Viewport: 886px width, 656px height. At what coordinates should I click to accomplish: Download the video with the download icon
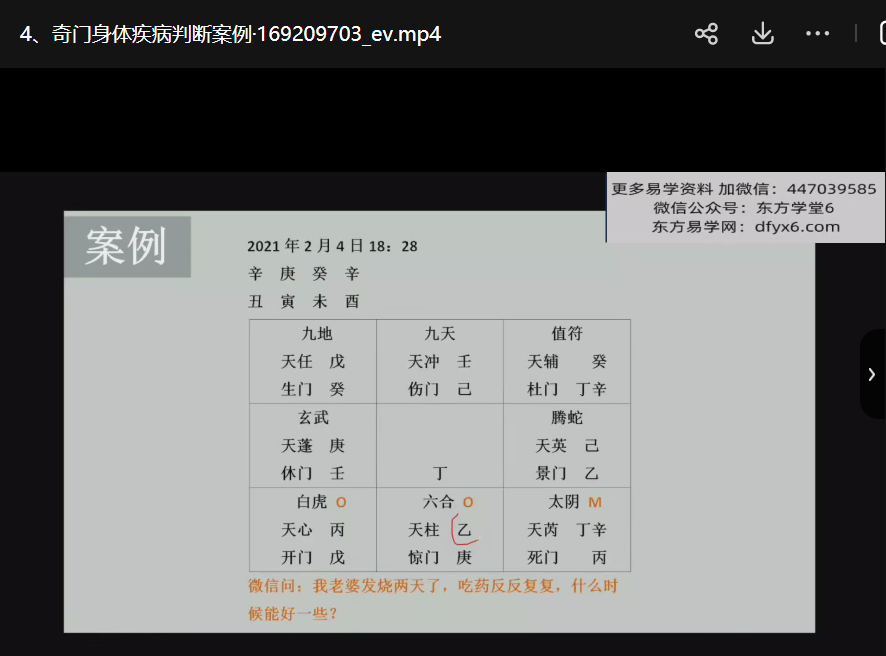(762, 34)
